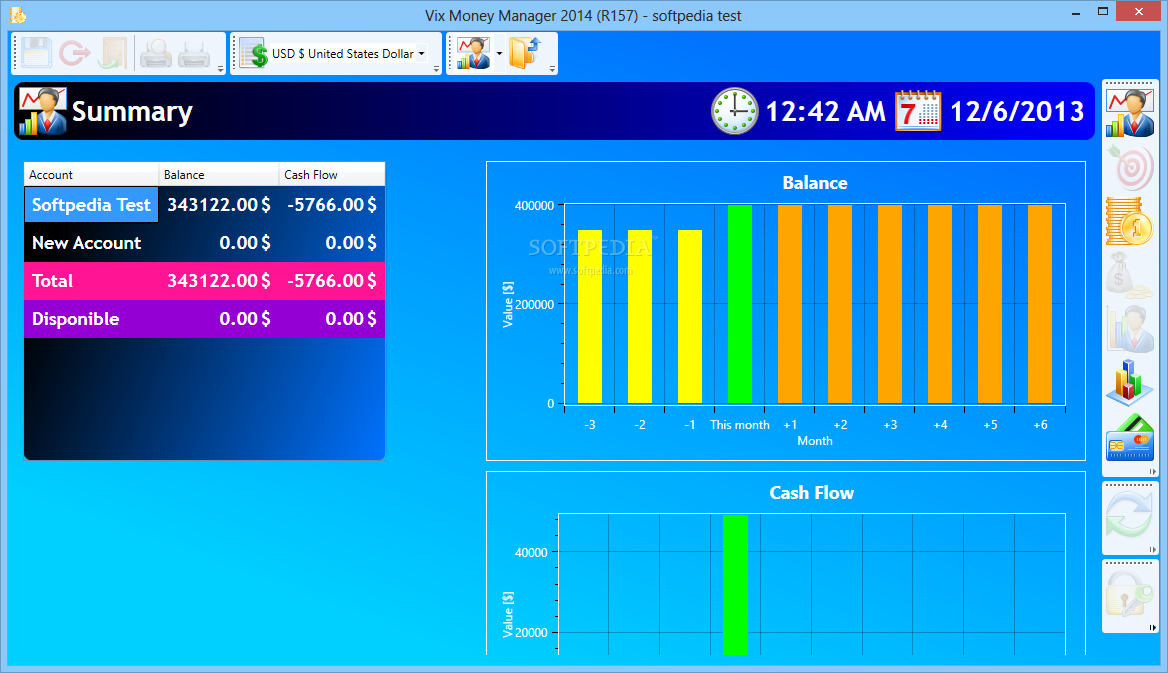Open the currency toolbar's overflow options arrow
The height and width of the screenshot is (673, 1168).
click(x=437, y=69)
